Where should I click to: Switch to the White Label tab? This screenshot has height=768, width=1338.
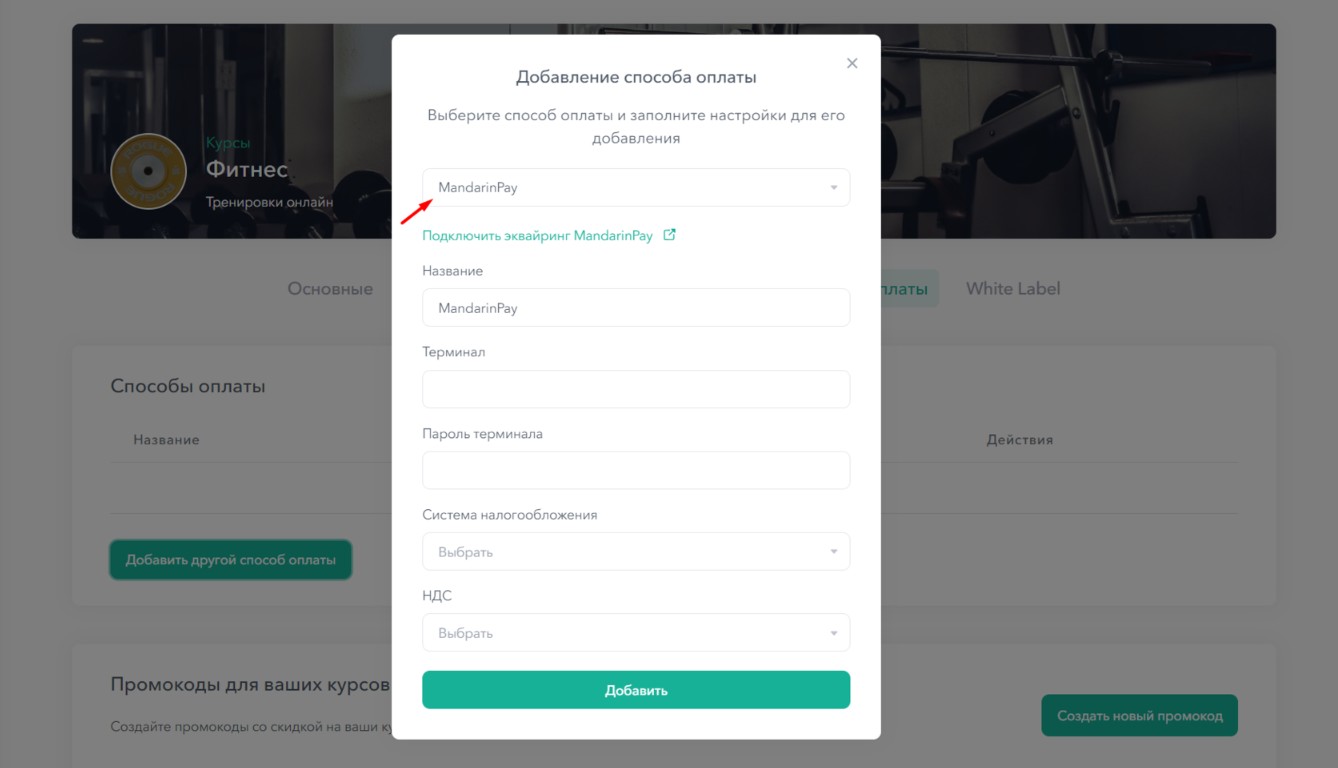[1013, 289]
